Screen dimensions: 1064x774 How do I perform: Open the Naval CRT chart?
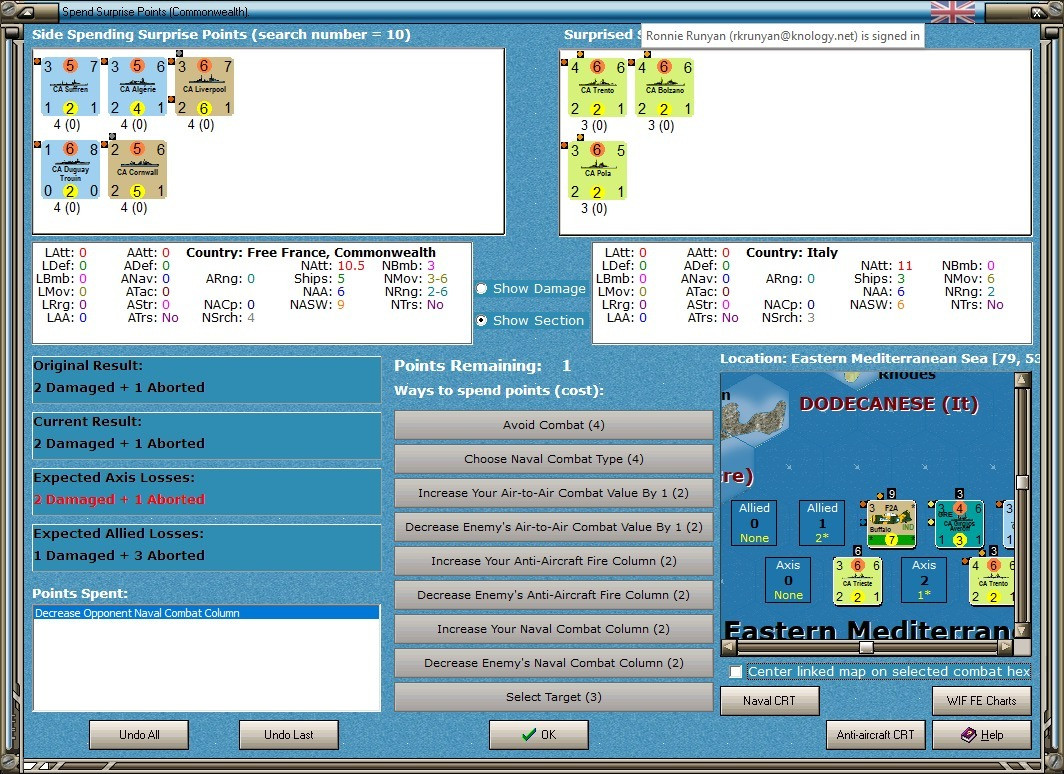[x=770, y=701]
